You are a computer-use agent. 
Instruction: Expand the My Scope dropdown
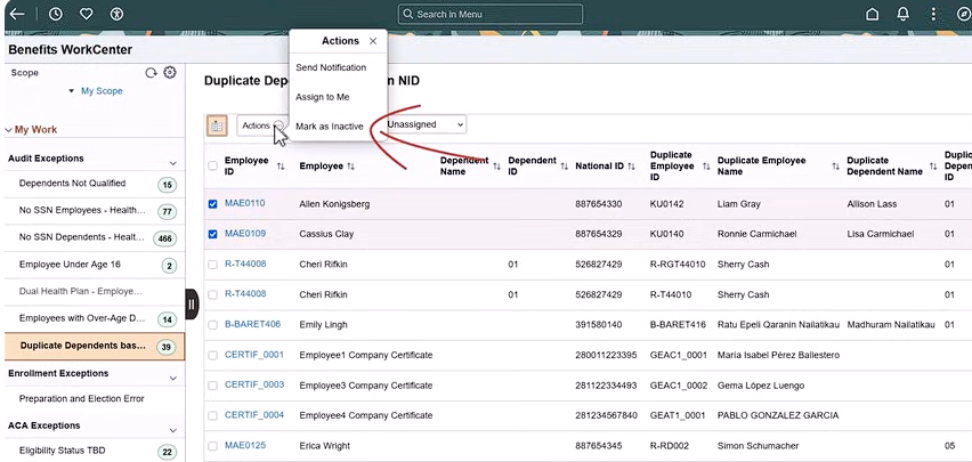[x=95, y=91]
